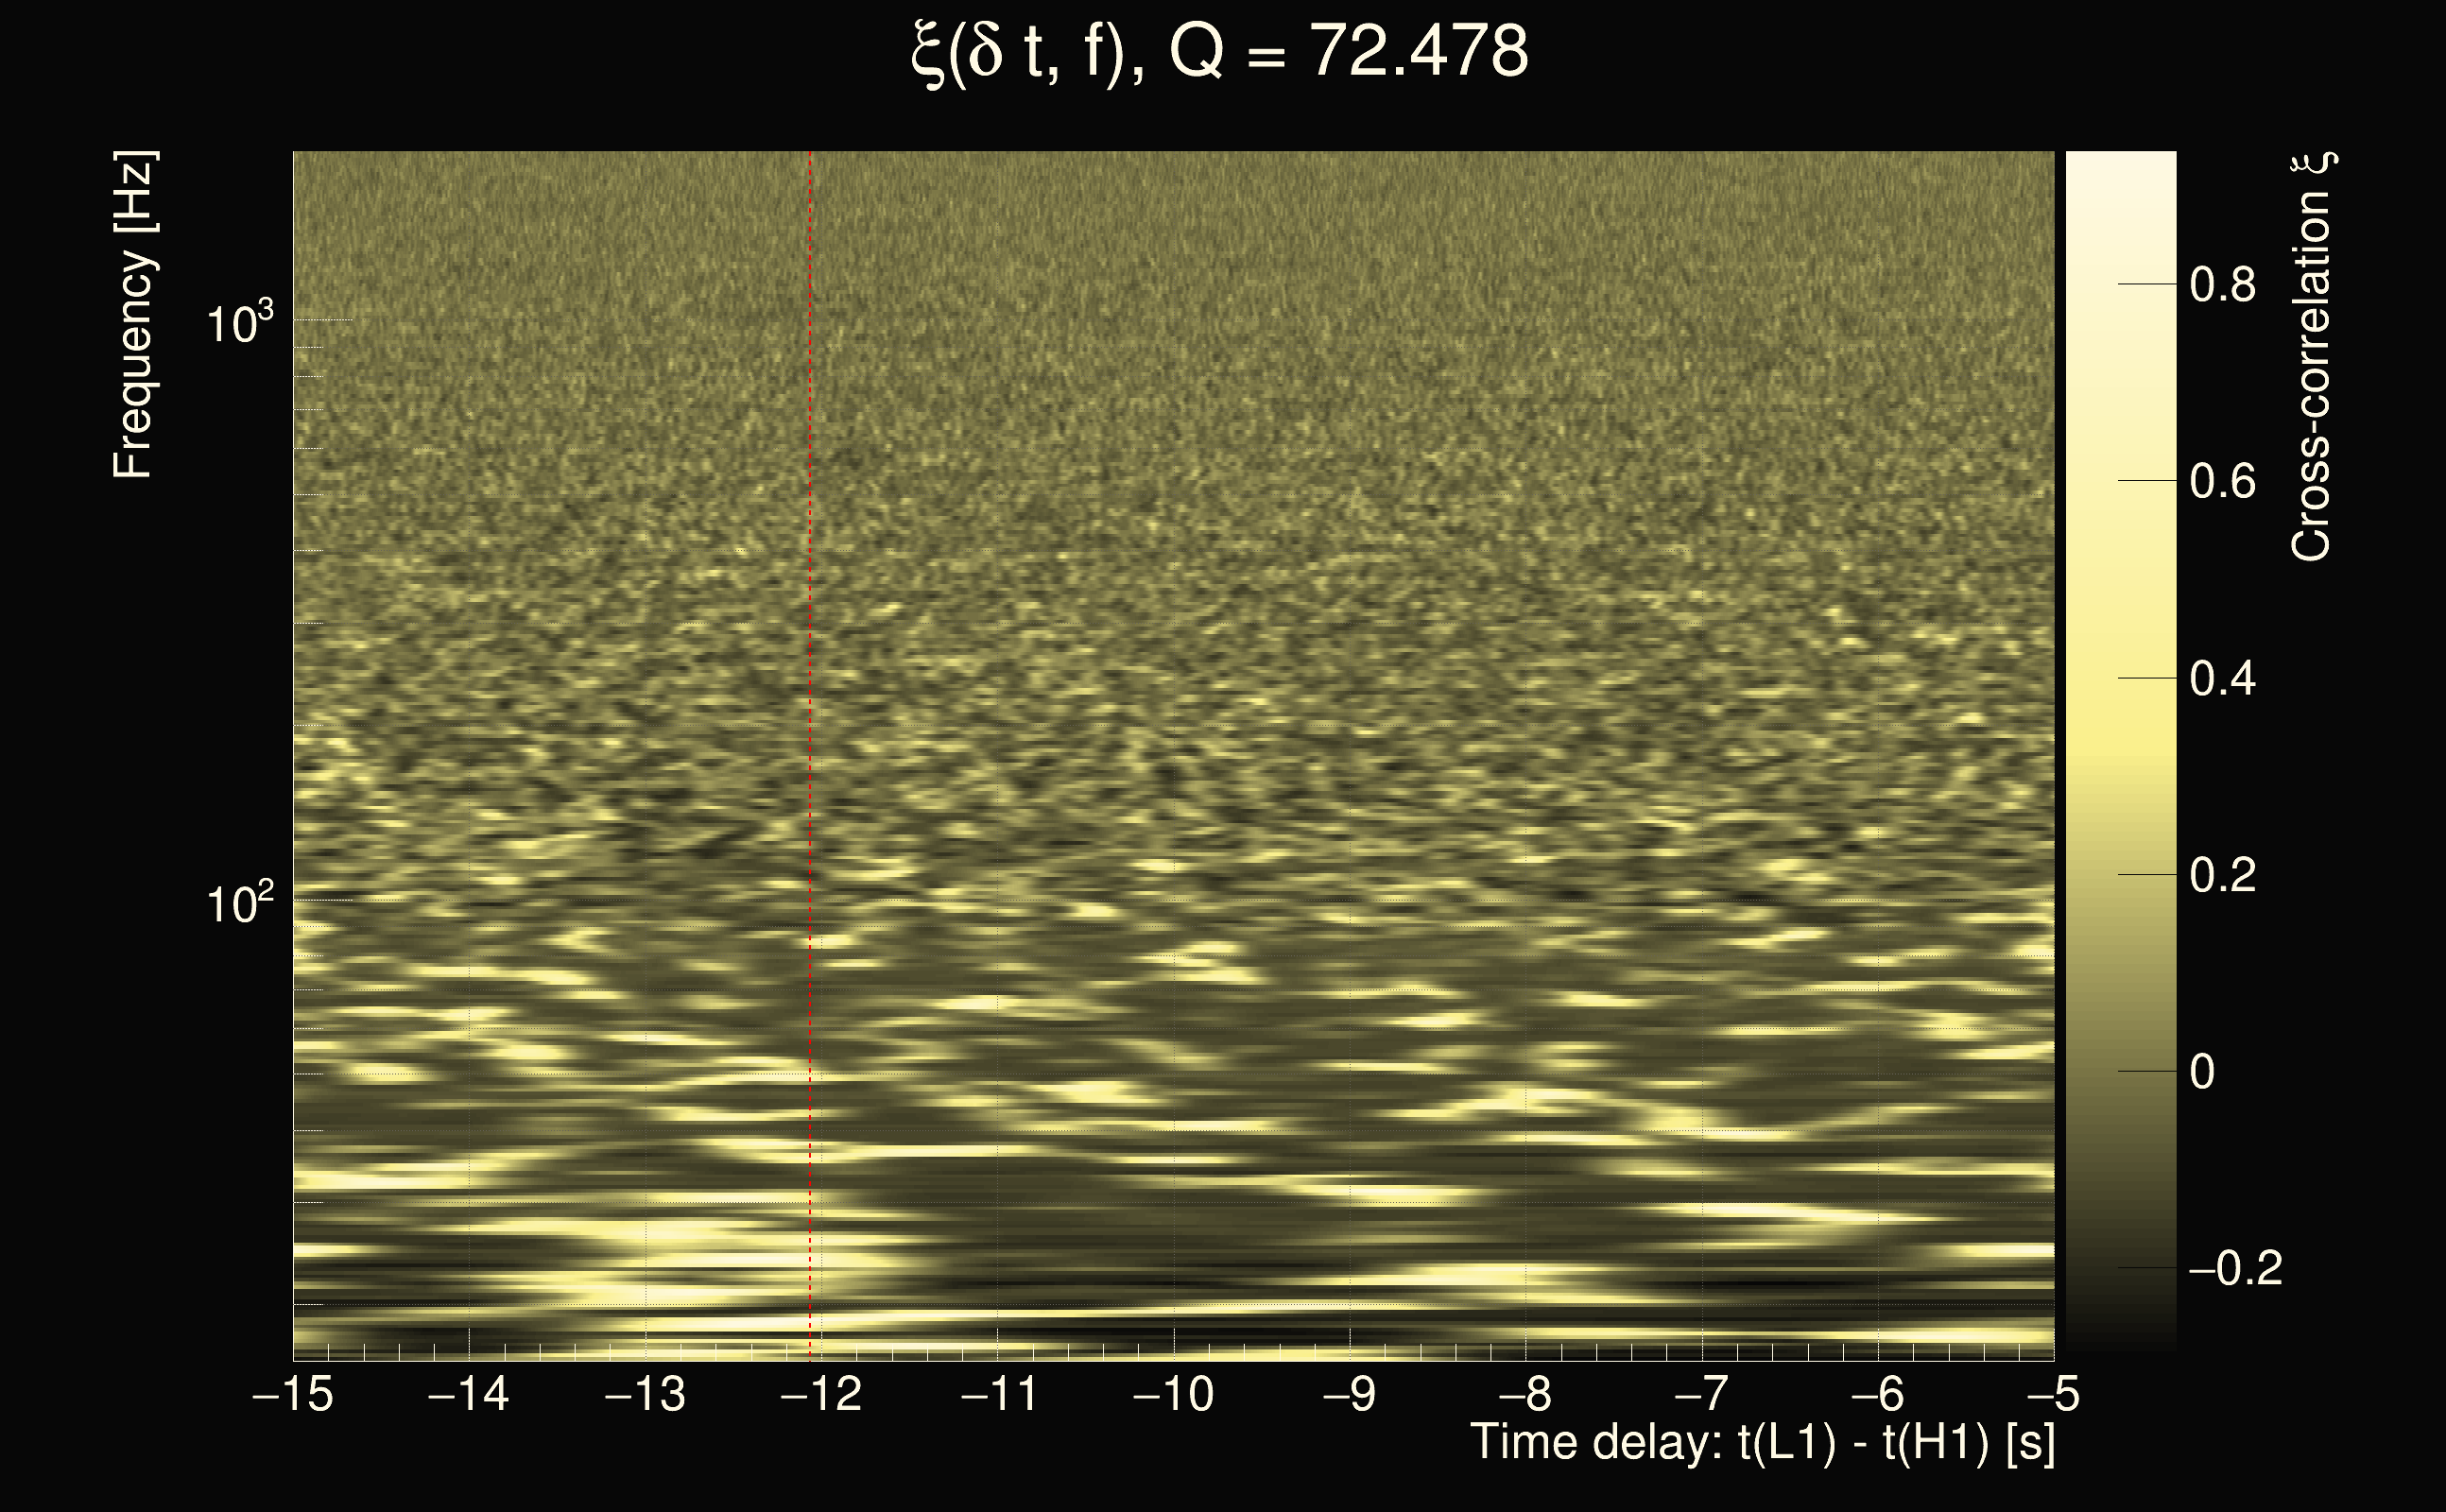Click the 0.6 value on the colorbar
Viewport: 2446px width, 1512px height.
(x=2222, y=482)
